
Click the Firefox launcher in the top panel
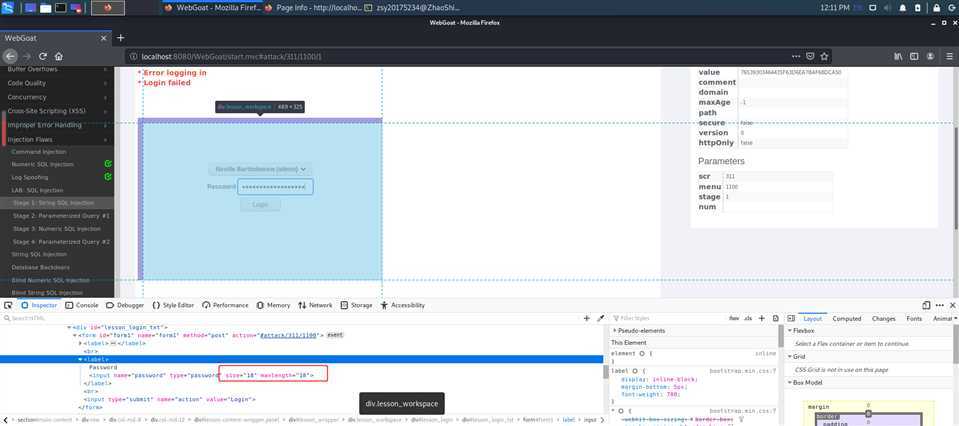click(x=108, y=8)
